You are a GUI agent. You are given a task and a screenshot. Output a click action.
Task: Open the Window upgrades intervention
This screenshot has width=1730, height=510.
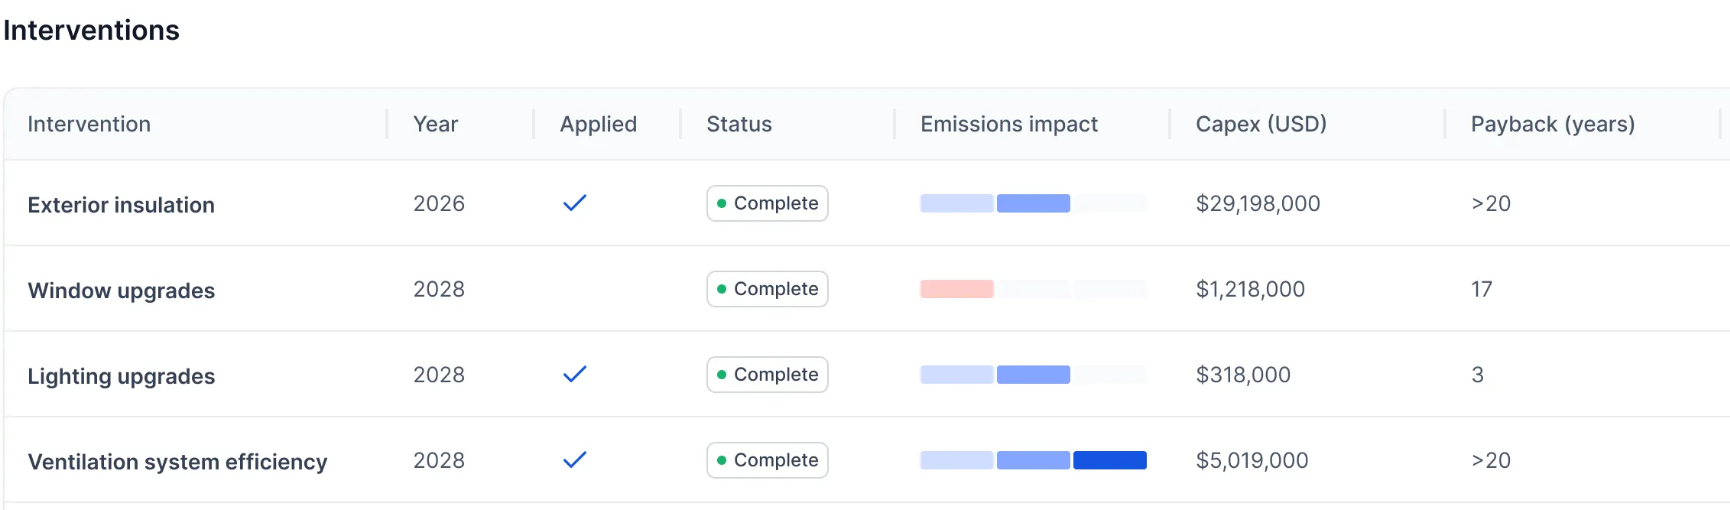tap(121, 291)
